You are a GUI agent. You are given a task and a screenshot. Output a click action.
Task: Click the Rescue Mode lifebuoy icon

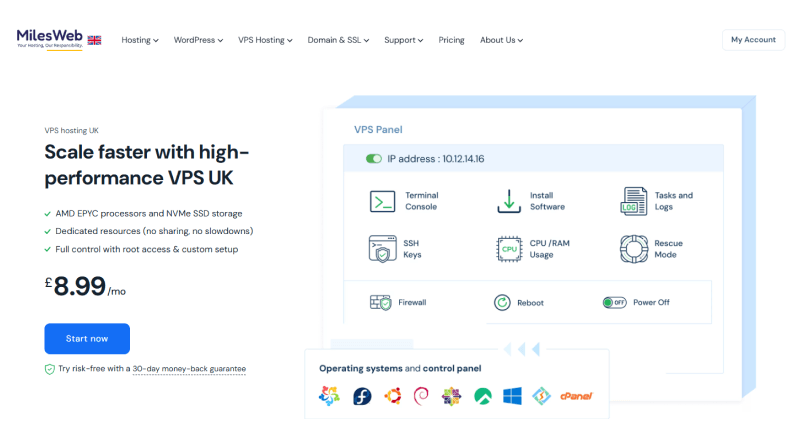click(x=634, y=249)
